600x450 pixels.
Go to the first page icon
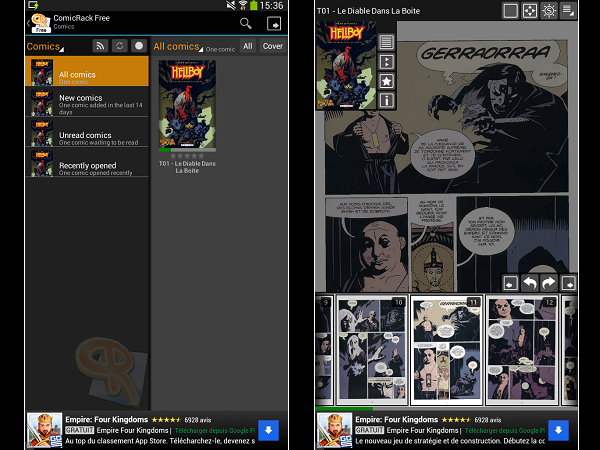[x=510, y=284]
